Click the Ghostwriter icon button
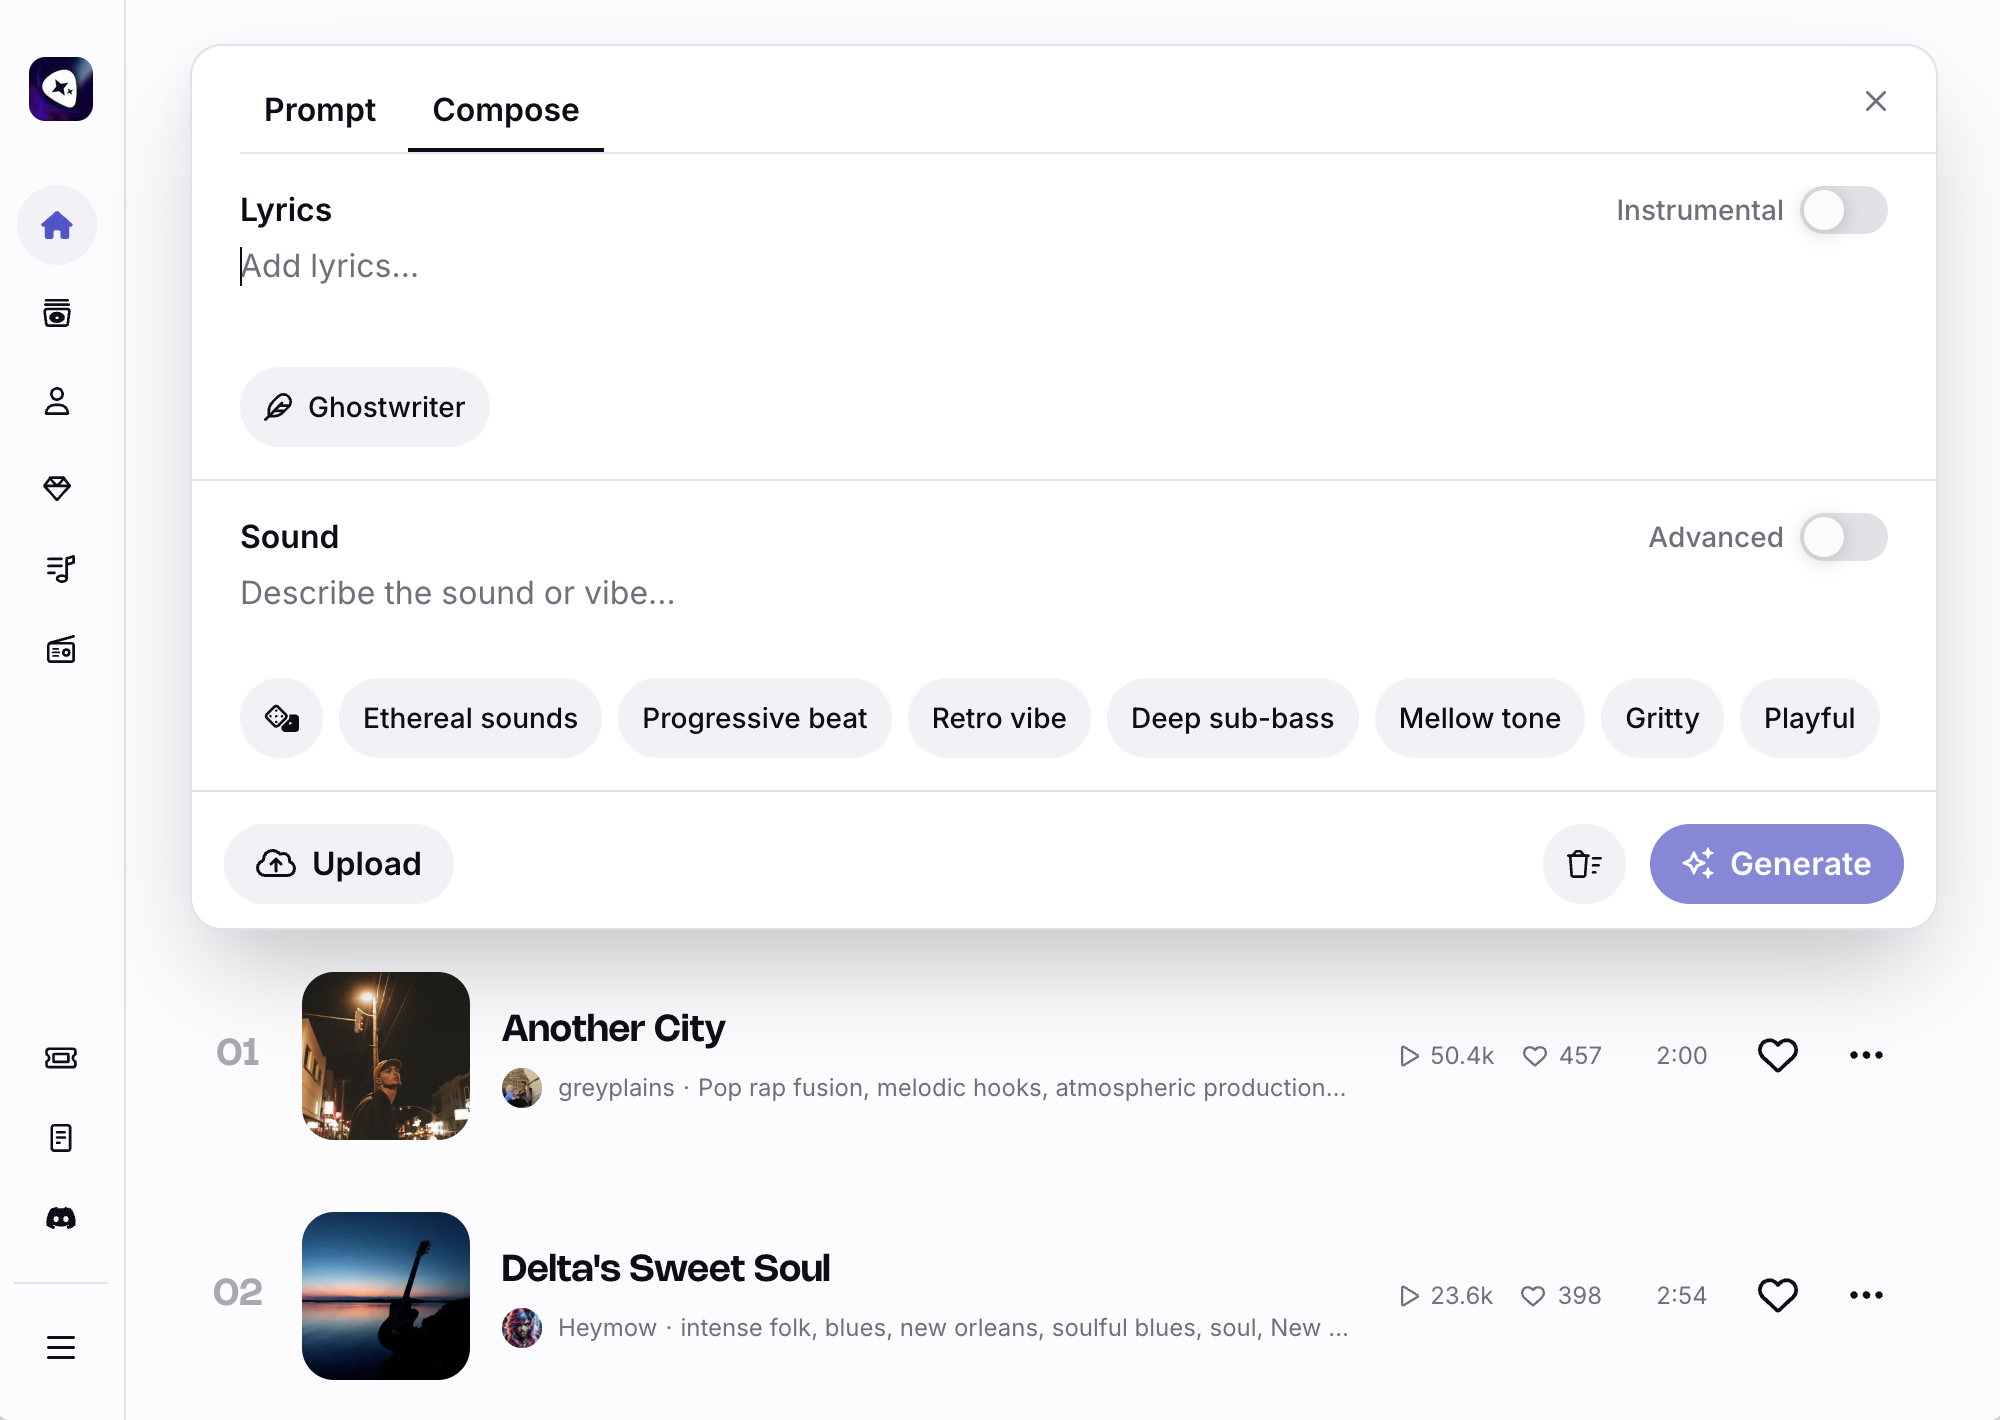The width and height of the screenshot is (2000, 1420). pyautogui.click(x=278, y=407)
